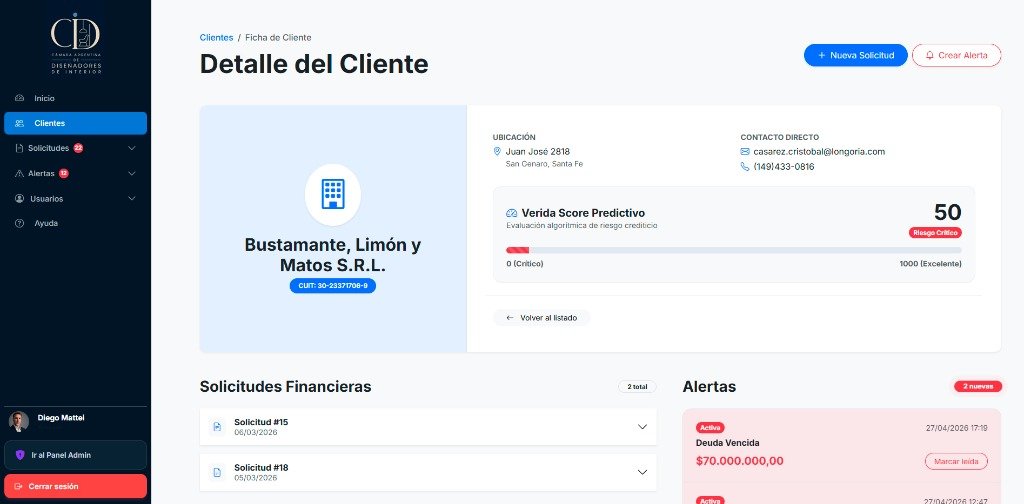The width and height of the screenshot is (1024, 504).
Task: Click the Bustamante, Limón y Matos S.R.L. name
Action: [332, 255]
